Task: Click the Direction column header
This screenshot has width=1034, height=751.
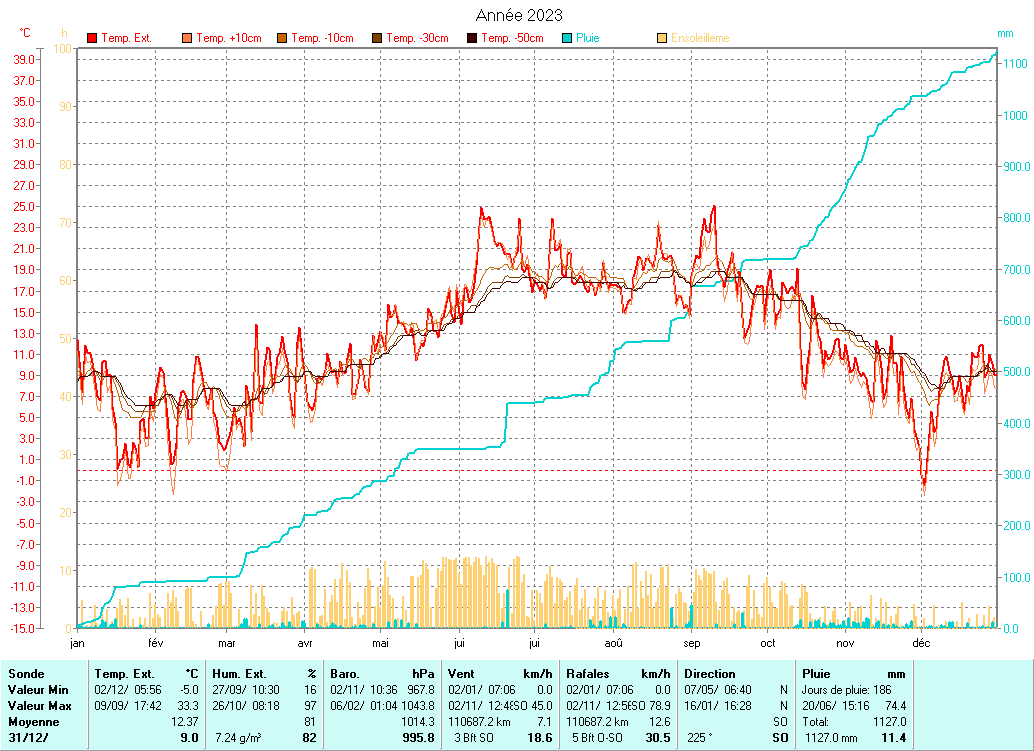Action: click(710, 674)
